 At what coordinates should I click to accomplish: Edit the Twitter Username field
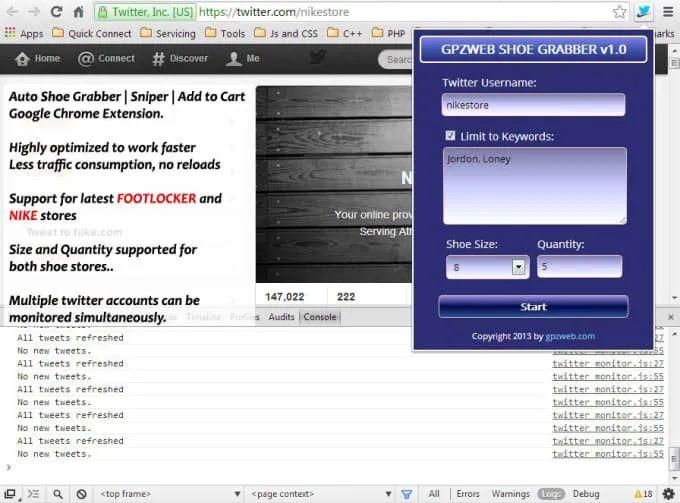tap(533, 105)
